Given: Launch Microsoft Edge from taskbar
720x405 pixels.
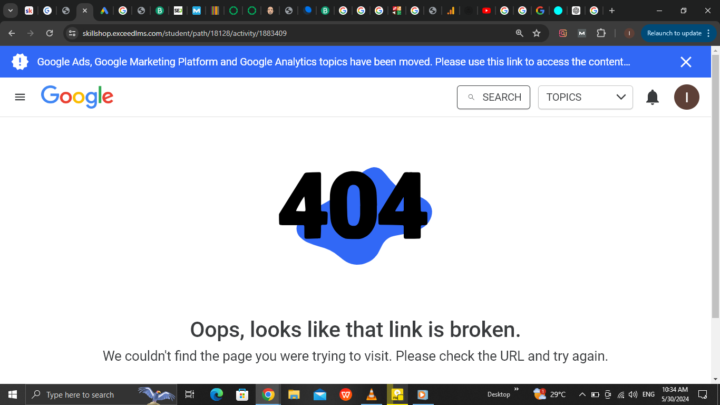Looking at the screenshot, I should click(216, 394).
